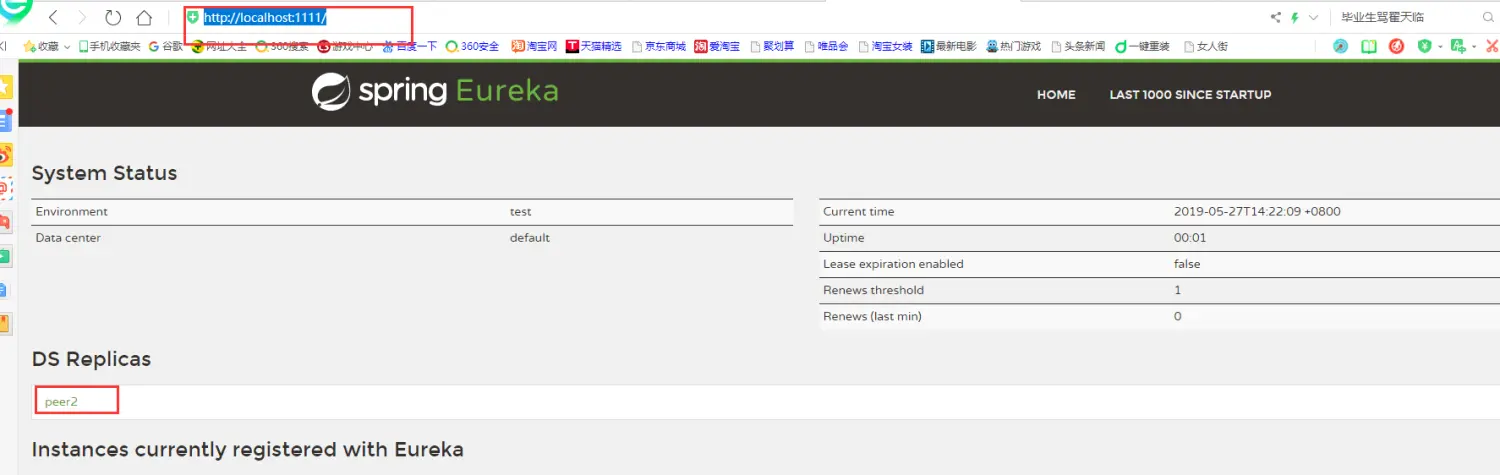Click the Renews (last min) row label
This screenshot has height=475, width=1500.
[x=872, y=316]
